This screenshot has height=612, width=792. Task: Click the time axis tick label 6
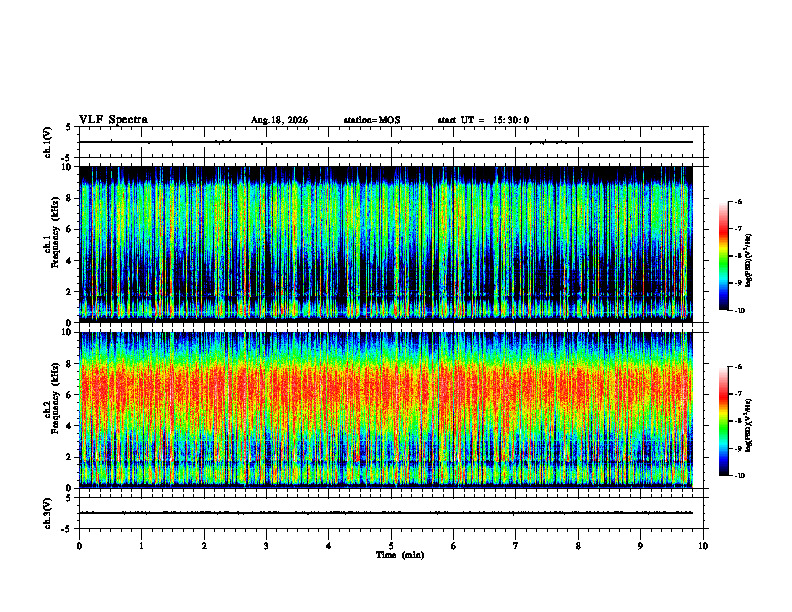tap(454, 546)
